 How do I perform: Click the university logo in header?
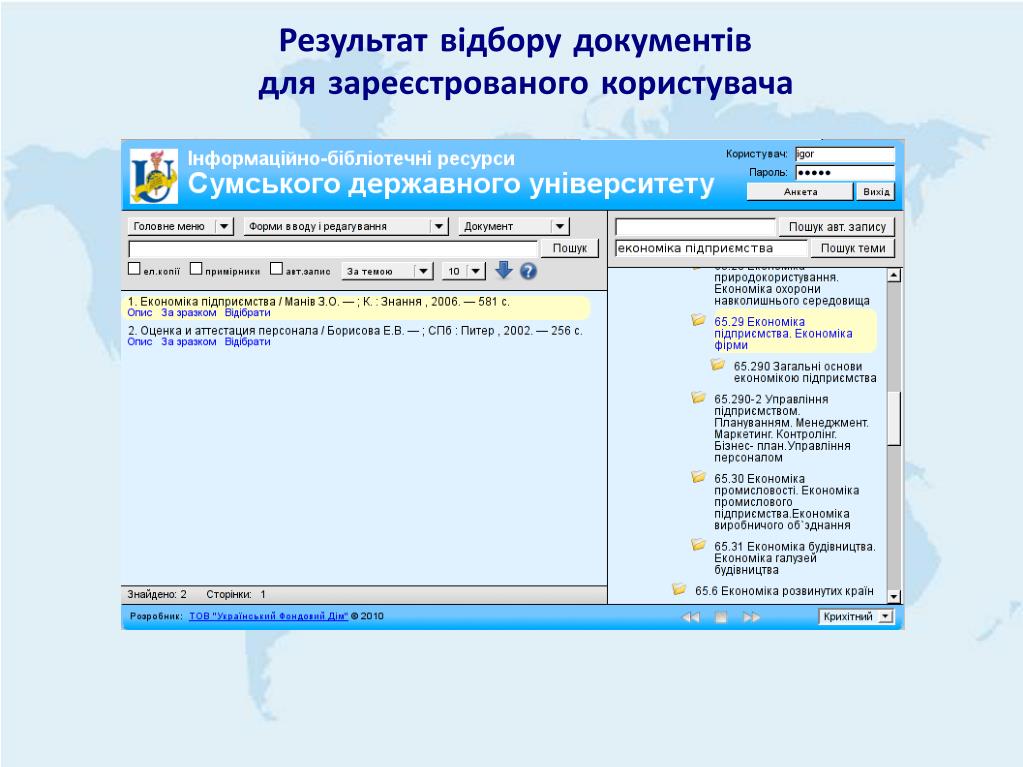(154, 176)
